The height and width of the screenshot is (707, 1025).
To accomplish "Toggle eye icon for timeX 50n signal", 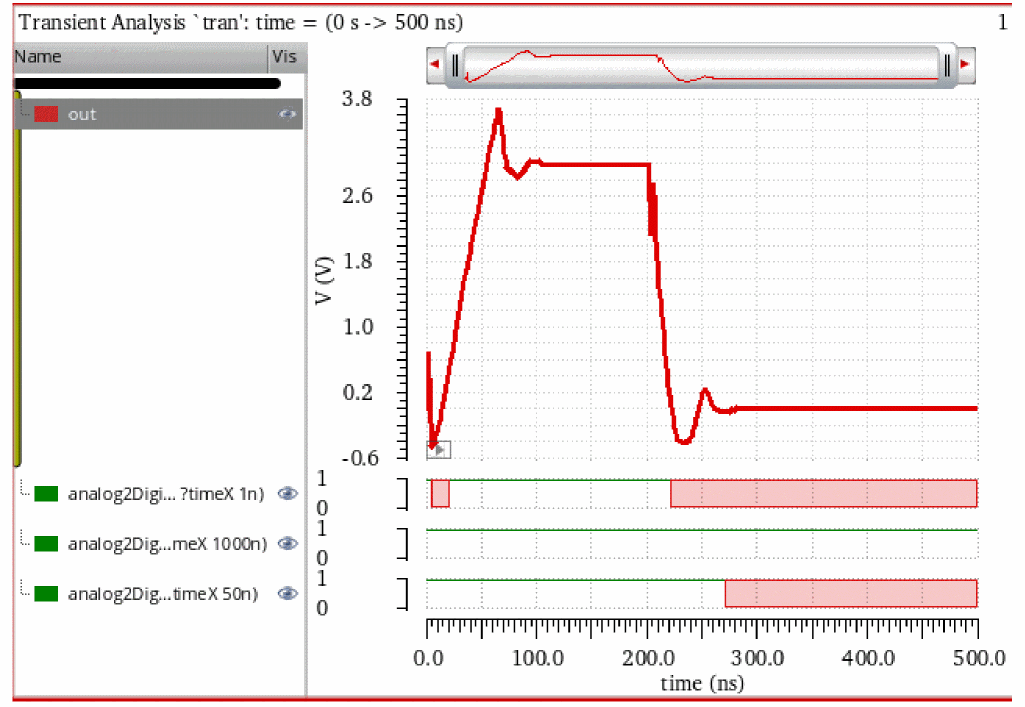I will tap(288, 593).
